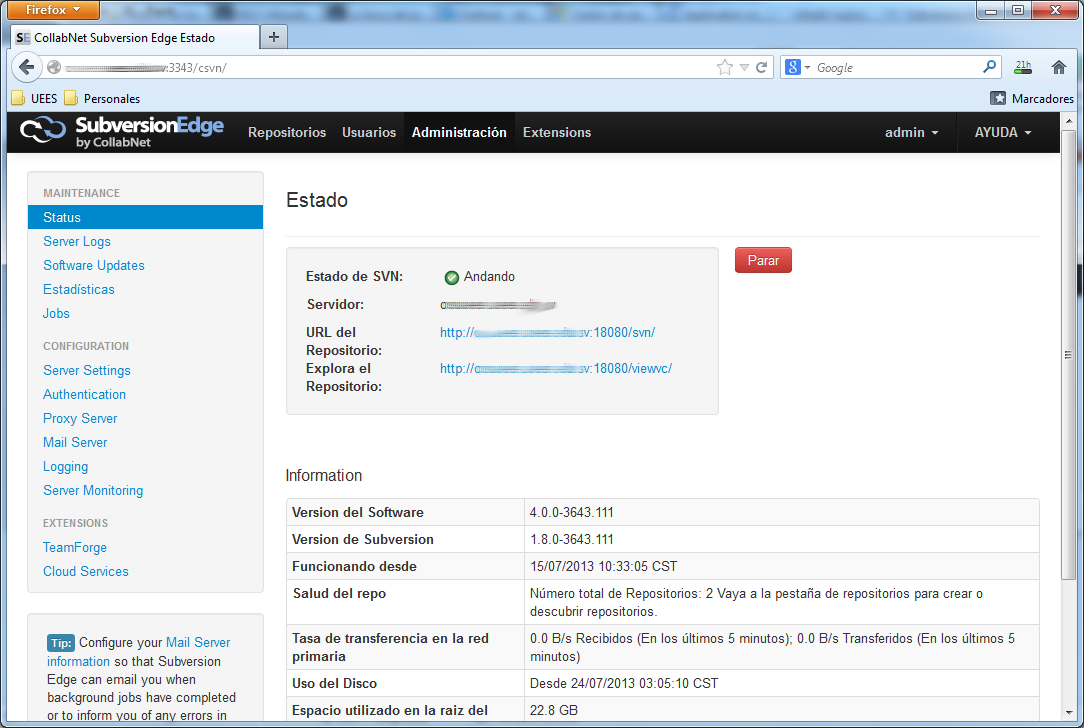Click the page vertical scrollbar thumb
This screenshot has width=1084, height=728.
tap(1069, 354)
